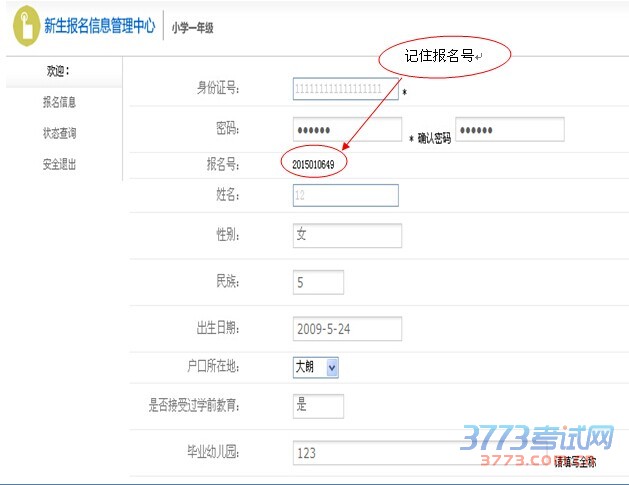Click the 新生报名信息管理中心 title
Image resolution: width=629 pixels, height=485 pixels.
click(99, 27)
